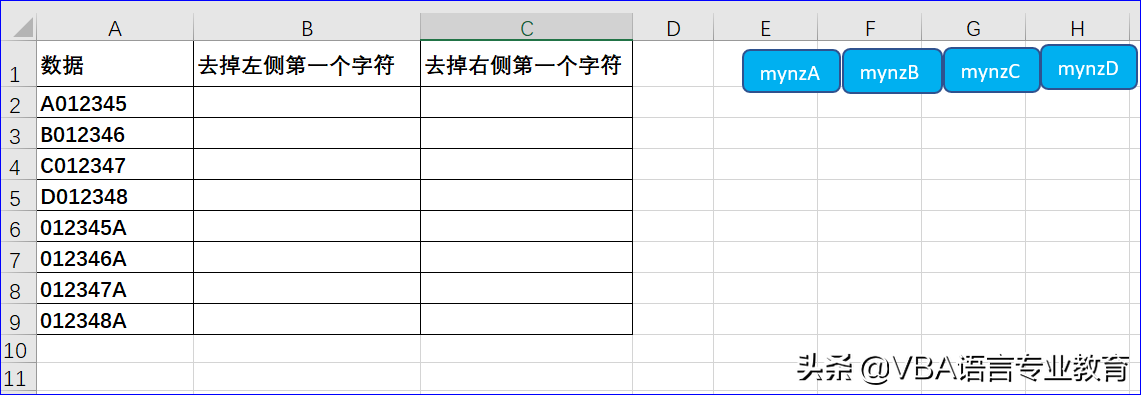Select row 1 header
1141x395 pixels.
tap(19, 64)
